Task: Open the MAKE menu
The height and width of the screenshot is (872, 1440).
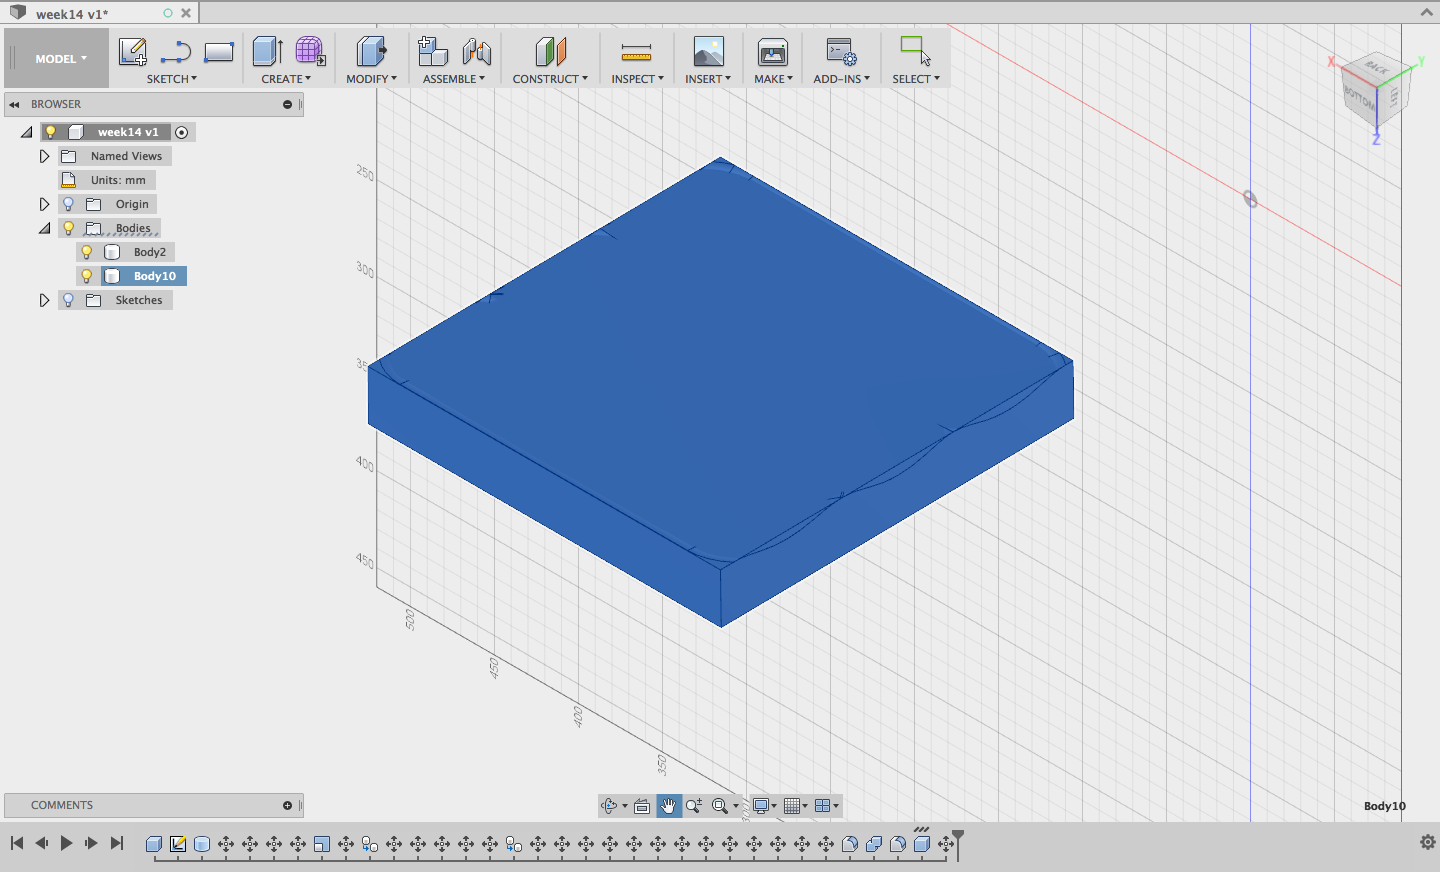Action: pyautogui.click(x=773, y=79)
